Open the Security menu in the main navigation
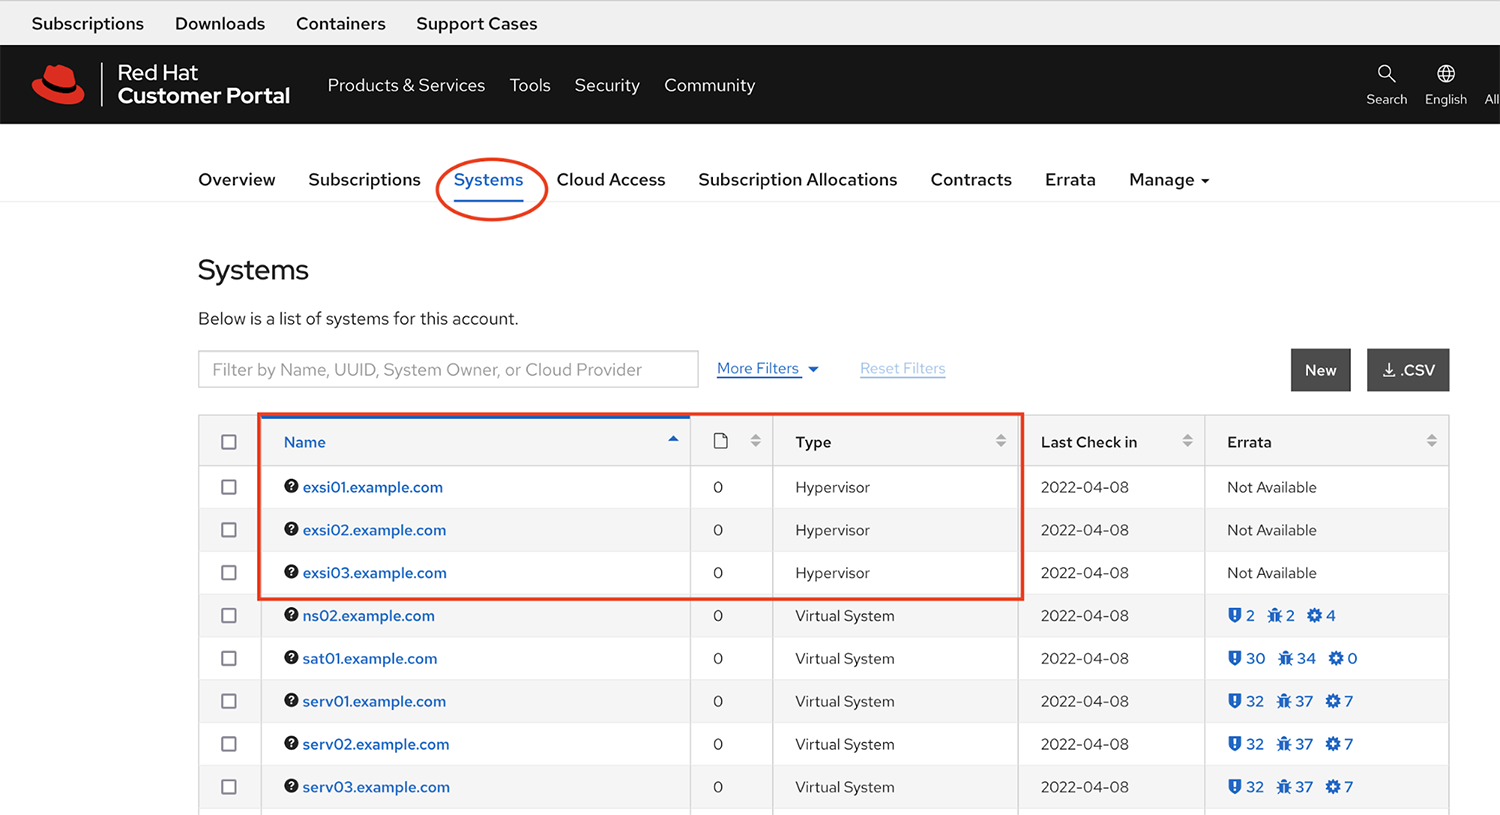 (x=607, y=85)
